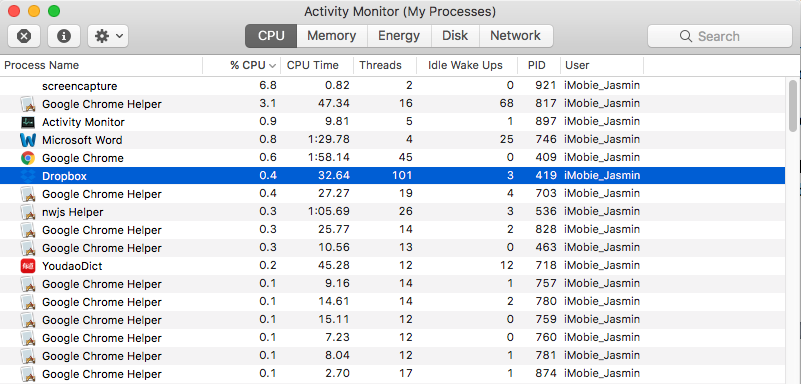Click the PID 921 cell

546,86
